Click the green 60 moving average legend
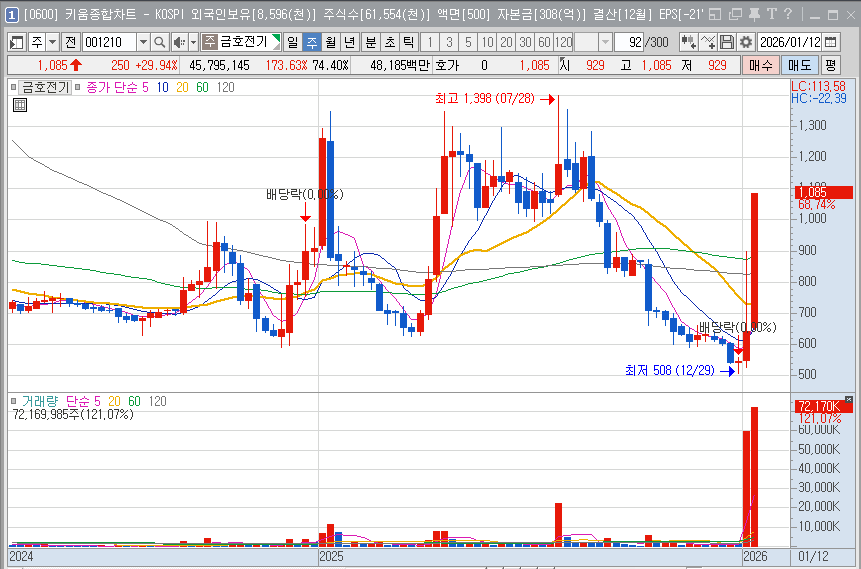The image size is (861, 569). (202, 87)
